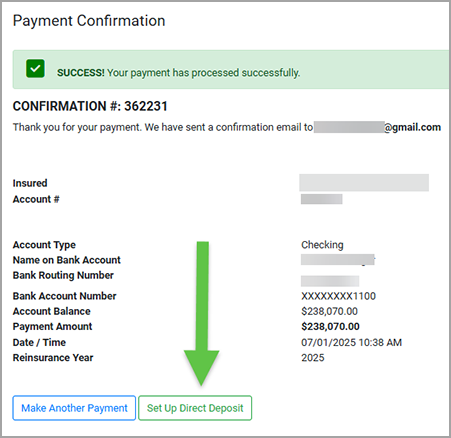Click the SUCCESS payment processed message
Screen dimensions: 451x438
[x=178, y=73]
